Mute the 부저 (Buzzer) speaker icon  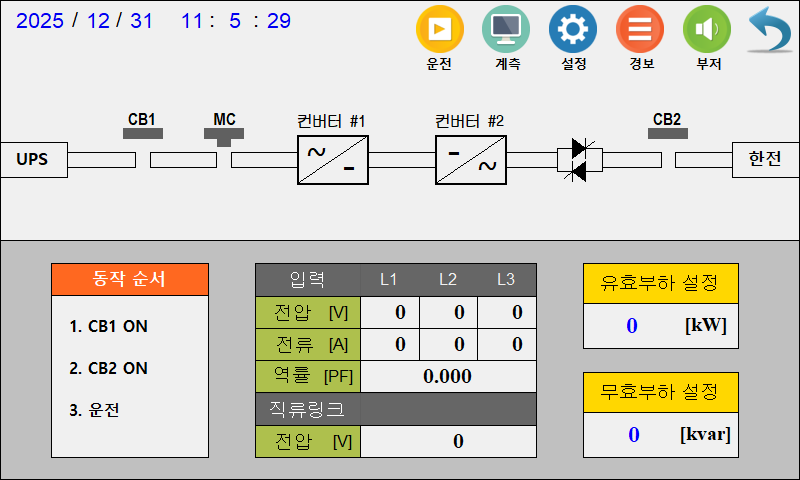(x=707, y=30)
